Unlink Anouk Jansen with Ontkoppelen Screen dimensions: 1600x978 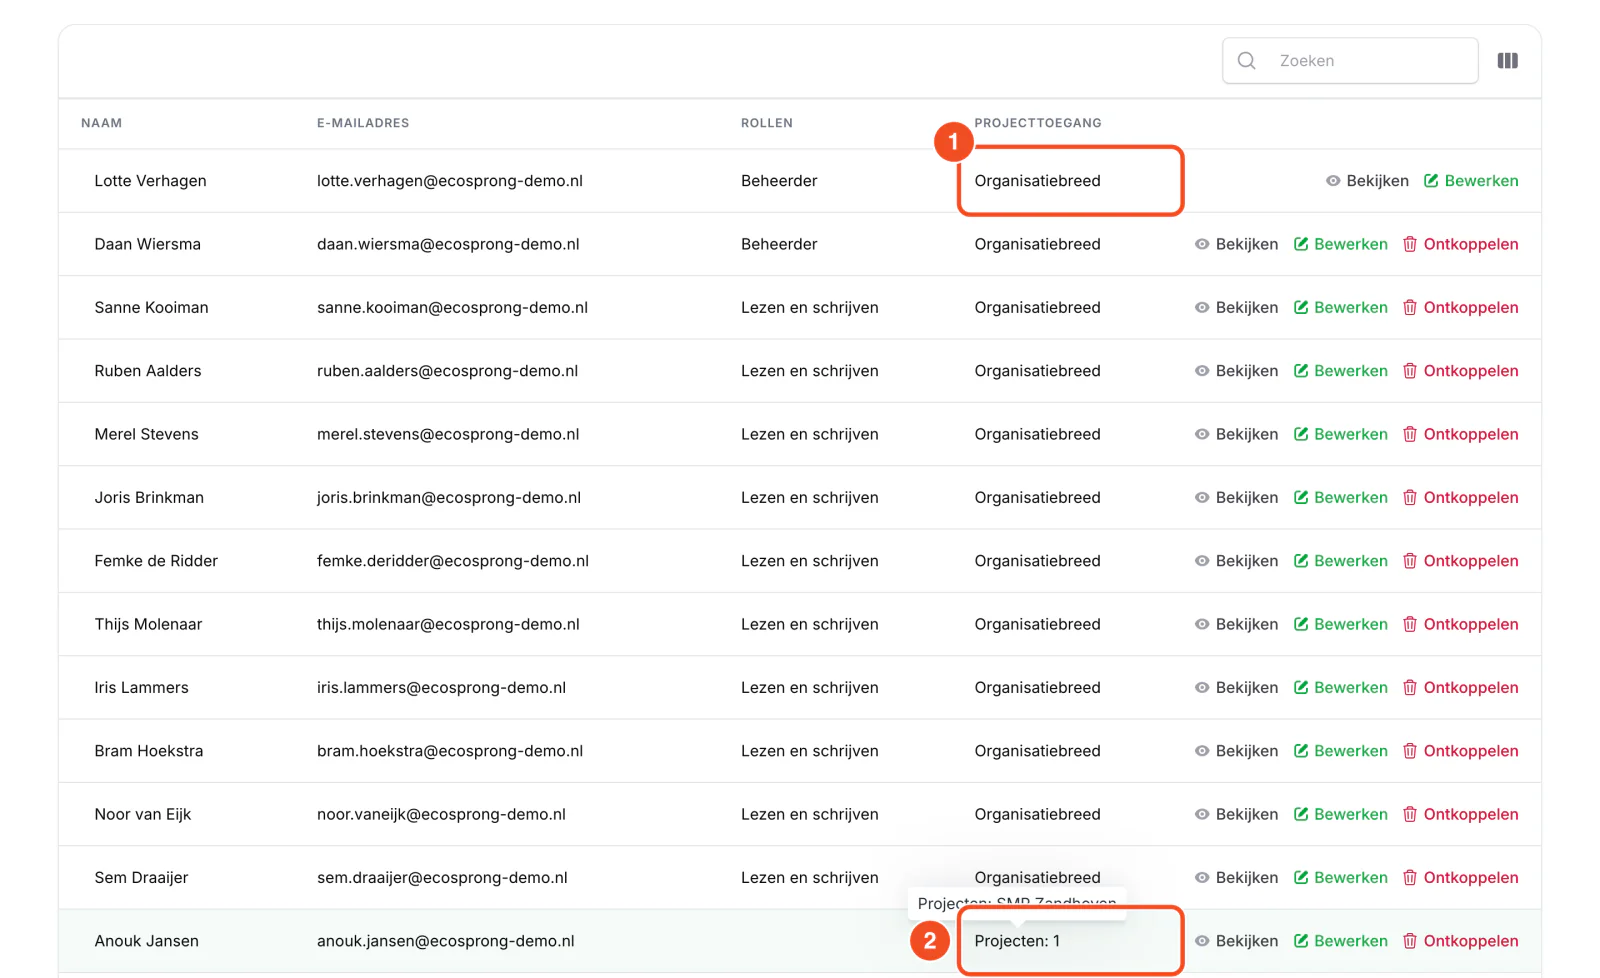pos(1460,941)
